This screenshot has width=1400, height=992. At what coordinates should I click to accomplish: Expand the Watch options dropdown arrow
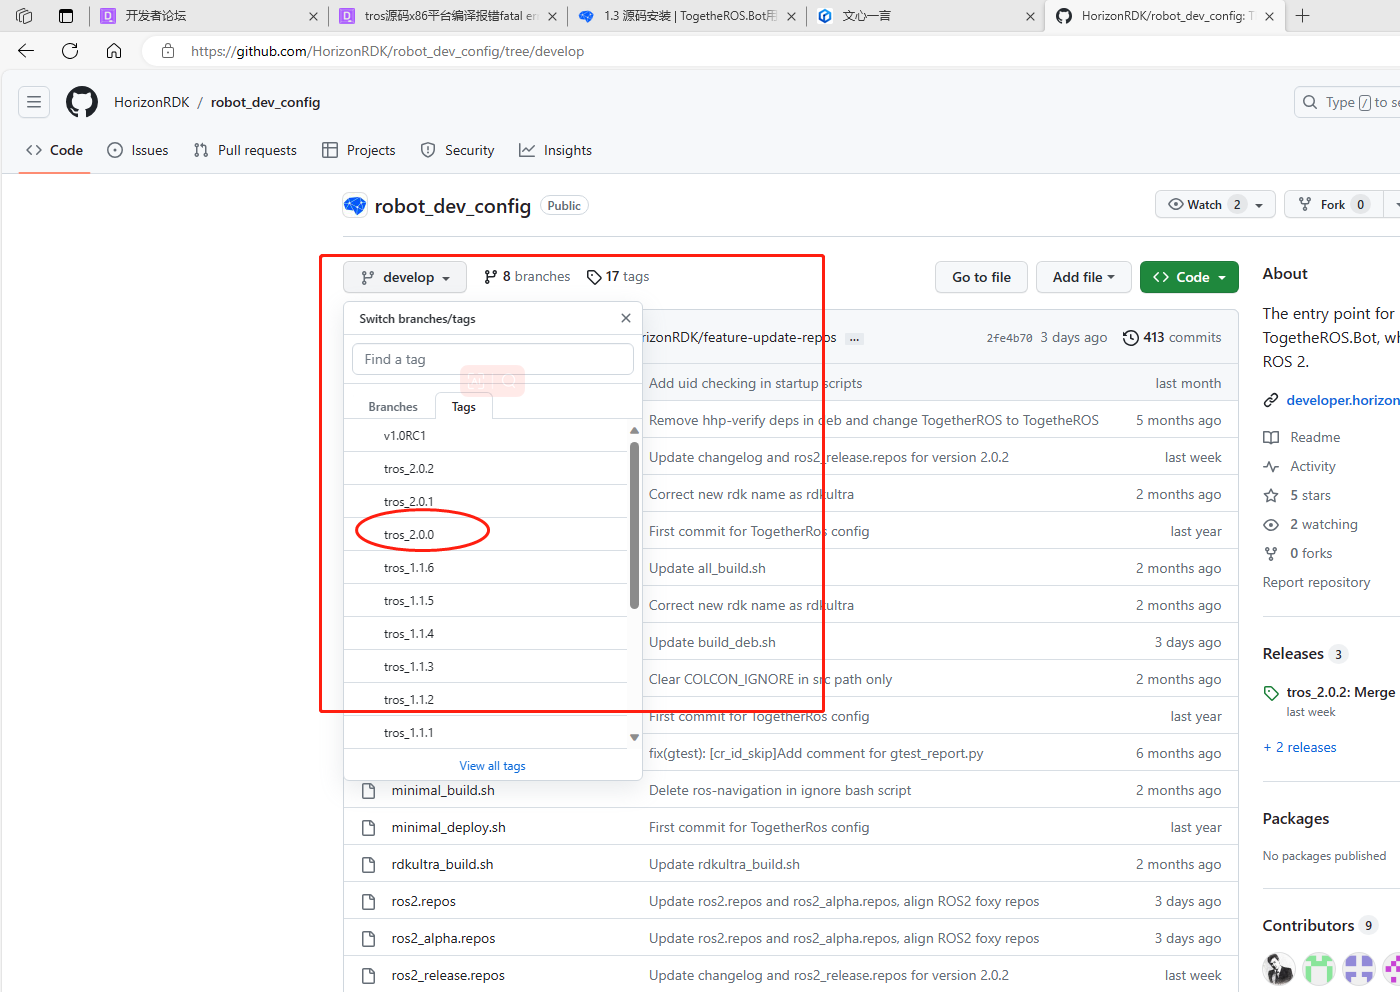pyautogui.click(x=1259, y=205)
